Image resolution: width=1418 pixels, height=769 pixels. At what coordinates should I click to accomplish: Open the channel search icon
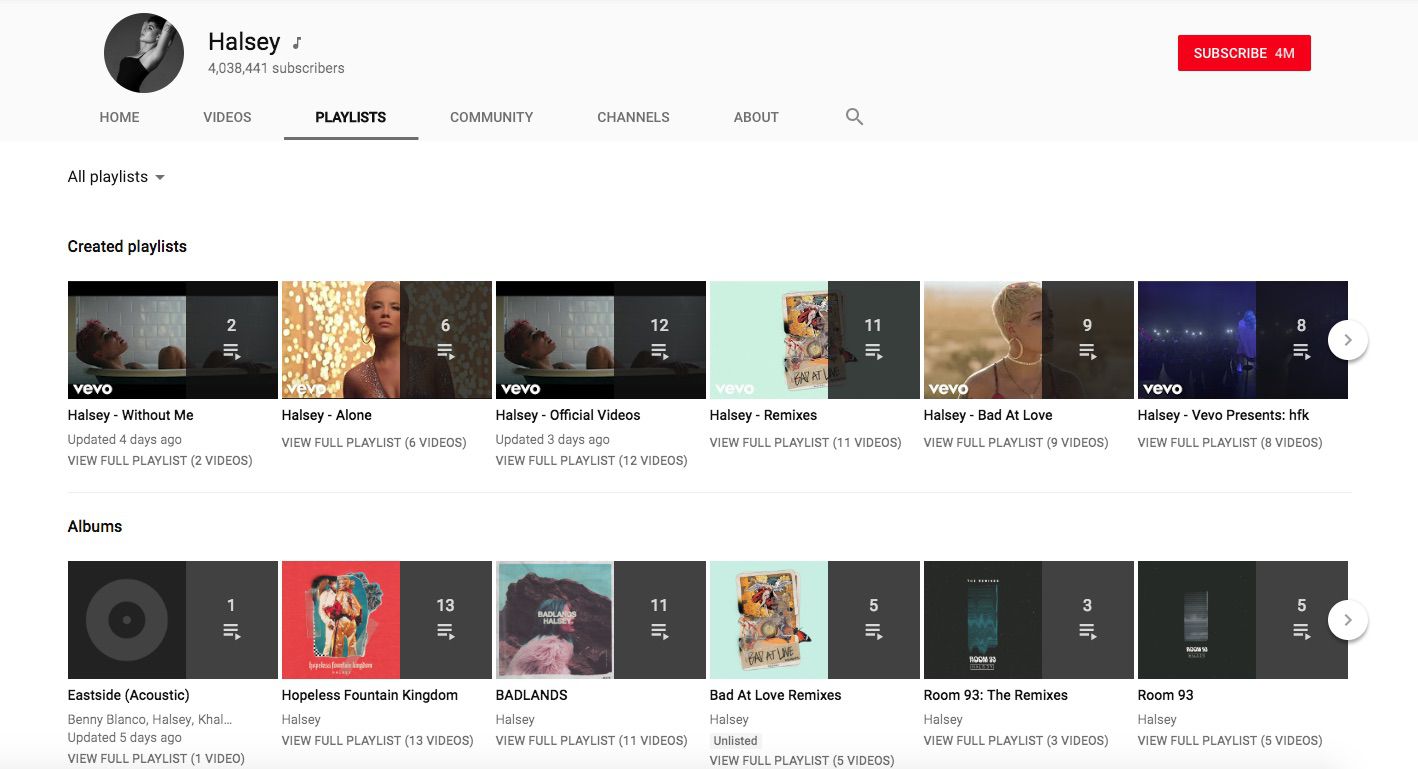pos(854,116)
